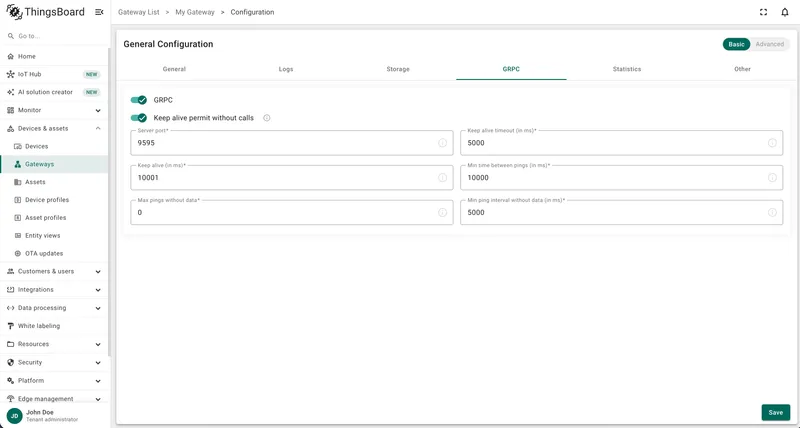Go to My Gateway breadcrumb
Screen dimensions: 800x428
(195, 12)
